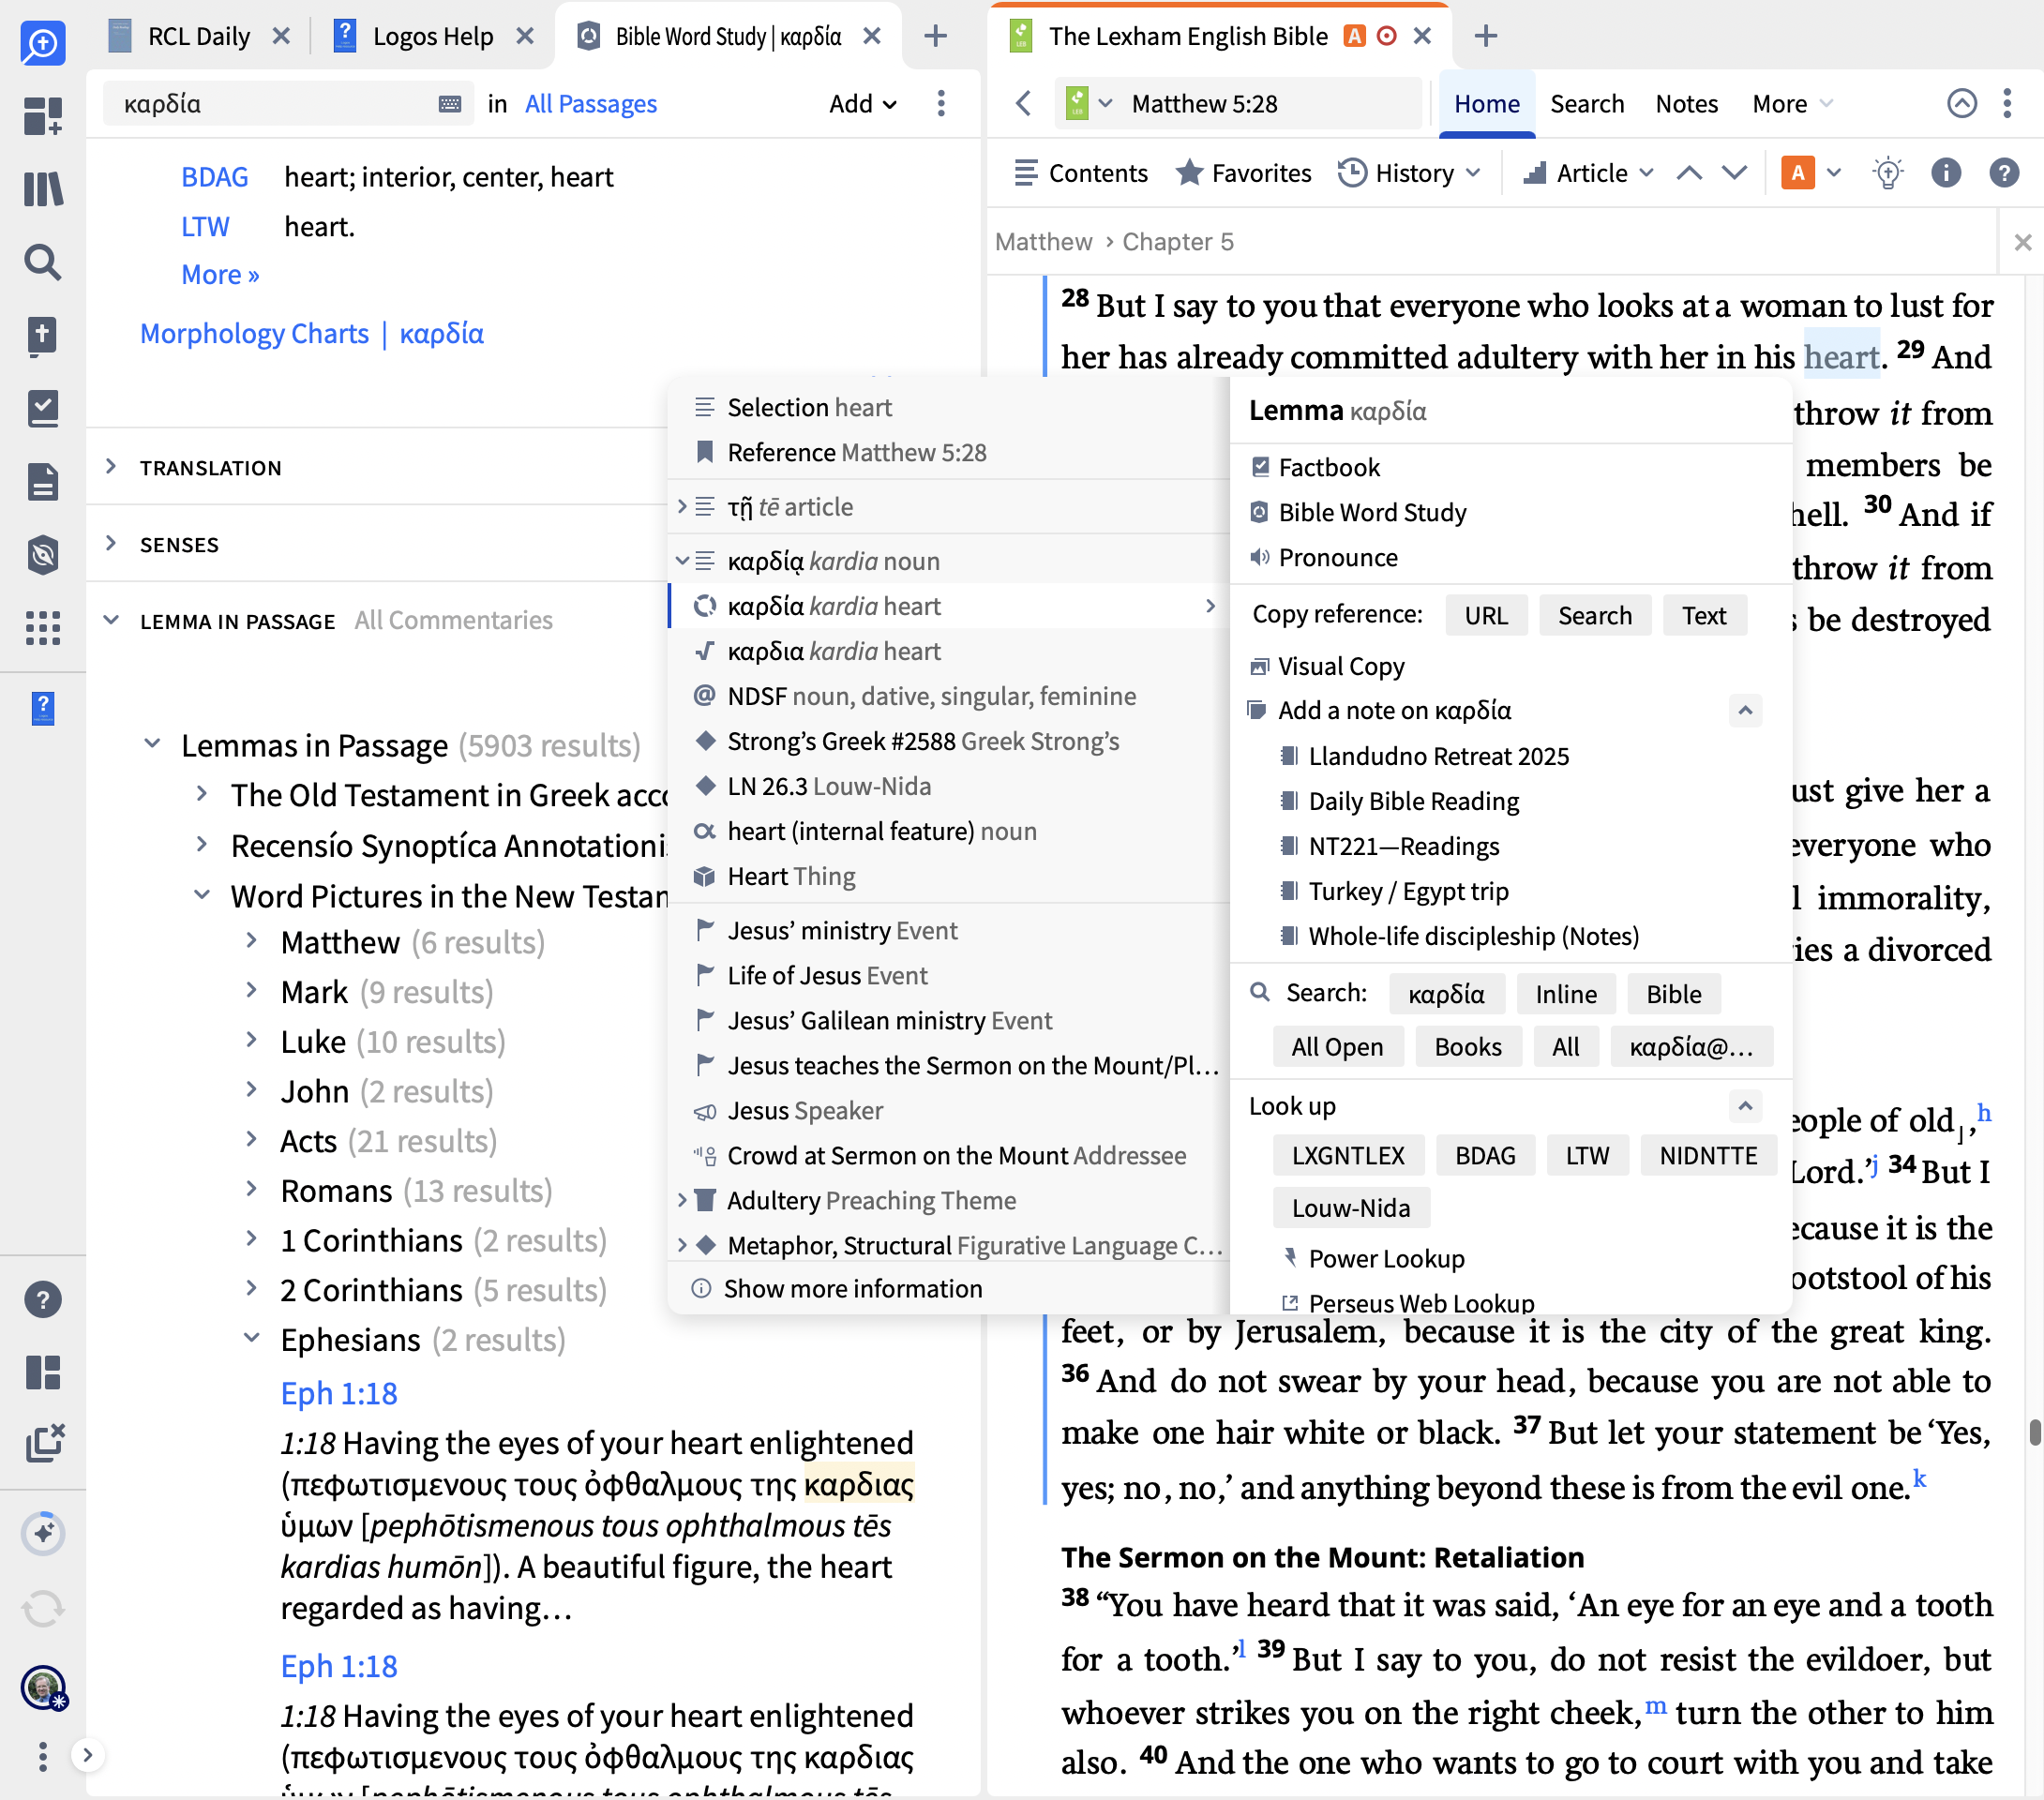Click the Inline search button
2044x1800 pixels.
[1565, 994]
